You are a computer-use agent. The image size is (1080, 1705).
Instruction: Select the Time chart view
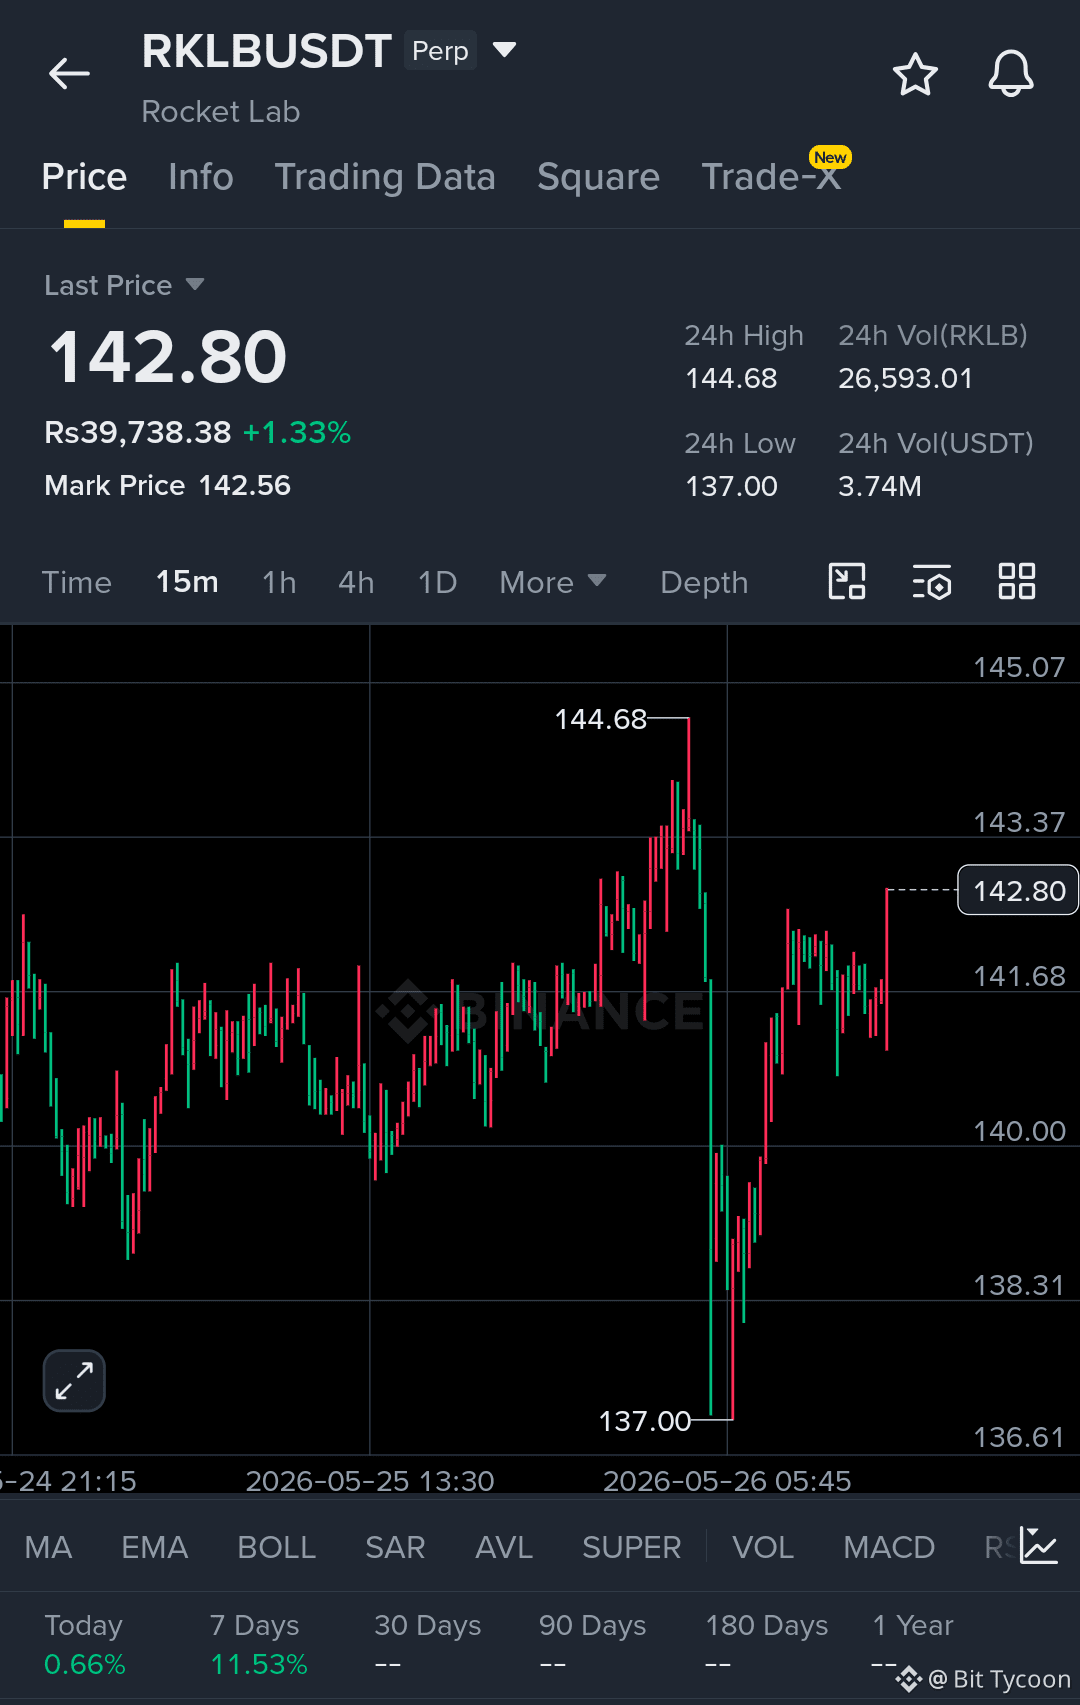coord(76,582)
